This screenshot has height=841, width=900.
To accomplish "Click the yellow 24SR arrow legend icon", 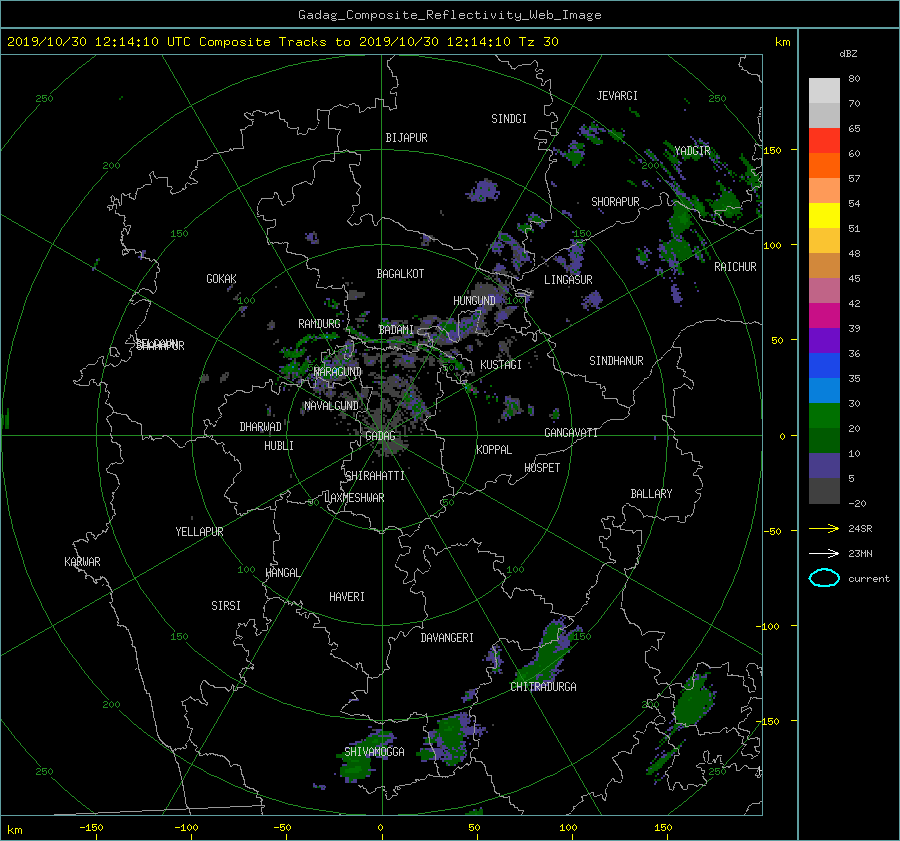I will 824,528.
